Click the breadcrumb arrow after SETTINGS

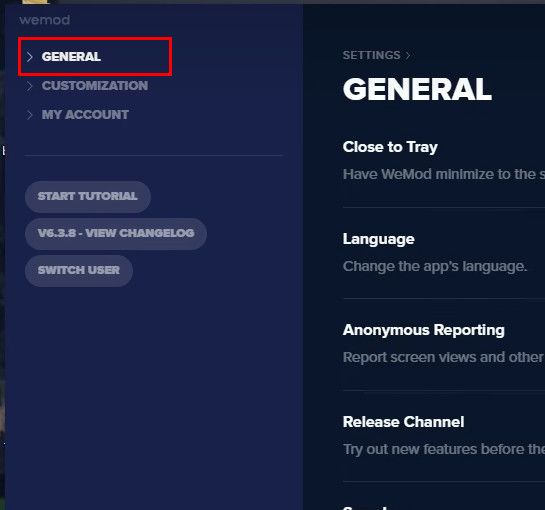[x=408, y=55]
